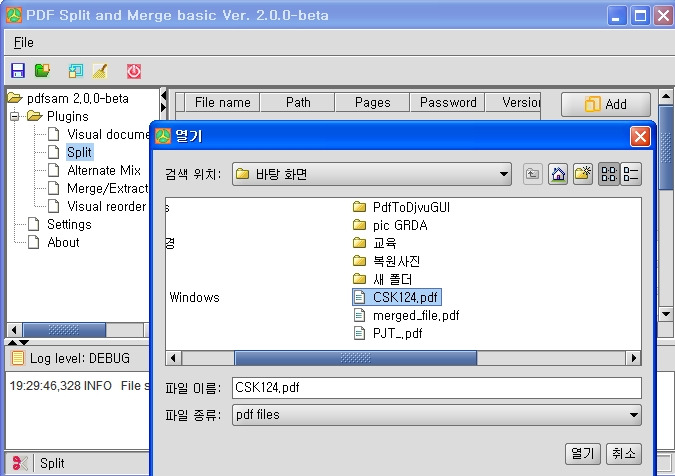Click the Home desktop icon in dialog
Viewport: 675px width, 476px height.
(558, 174)
